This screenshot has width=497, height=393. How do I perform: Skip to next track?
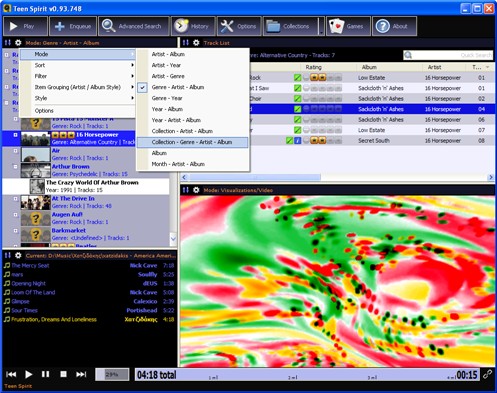point(81,374)
